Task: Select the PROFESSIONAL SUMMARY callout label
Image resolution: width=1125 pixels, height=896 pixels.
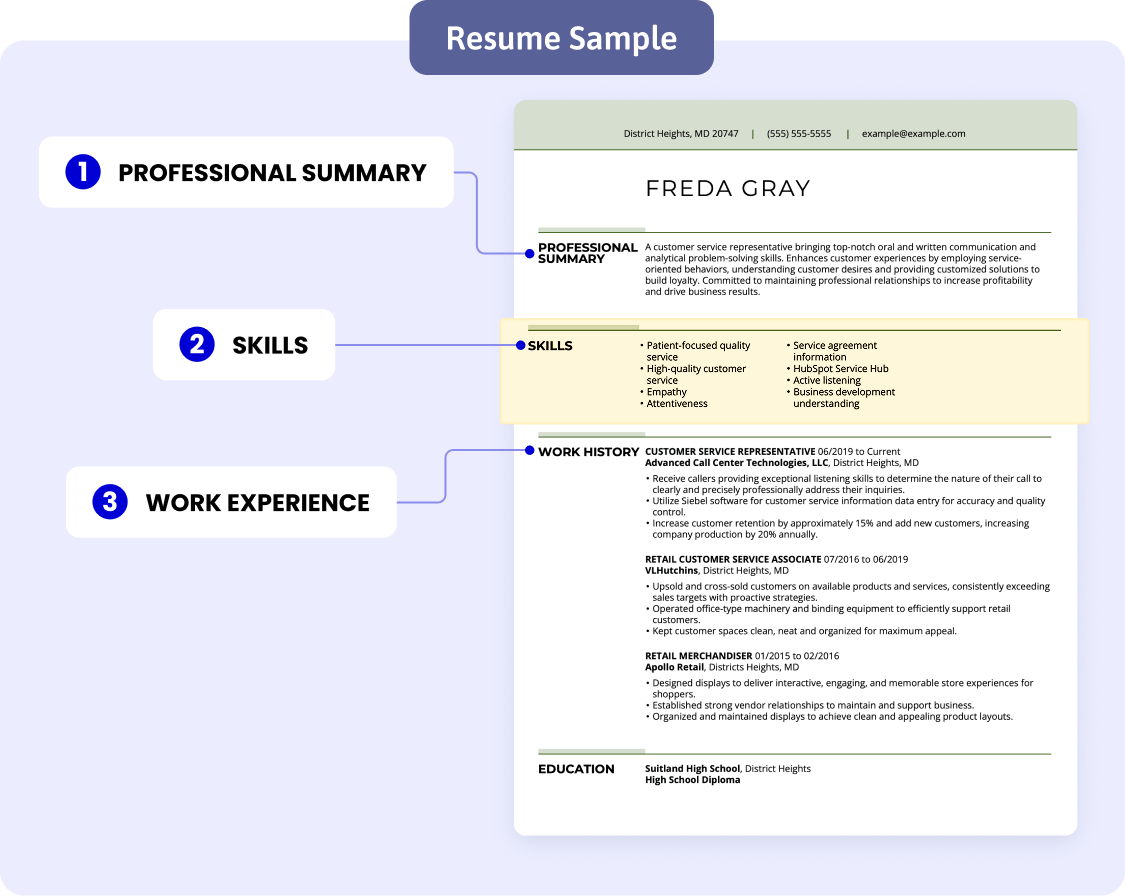Action: coord(271,172)
